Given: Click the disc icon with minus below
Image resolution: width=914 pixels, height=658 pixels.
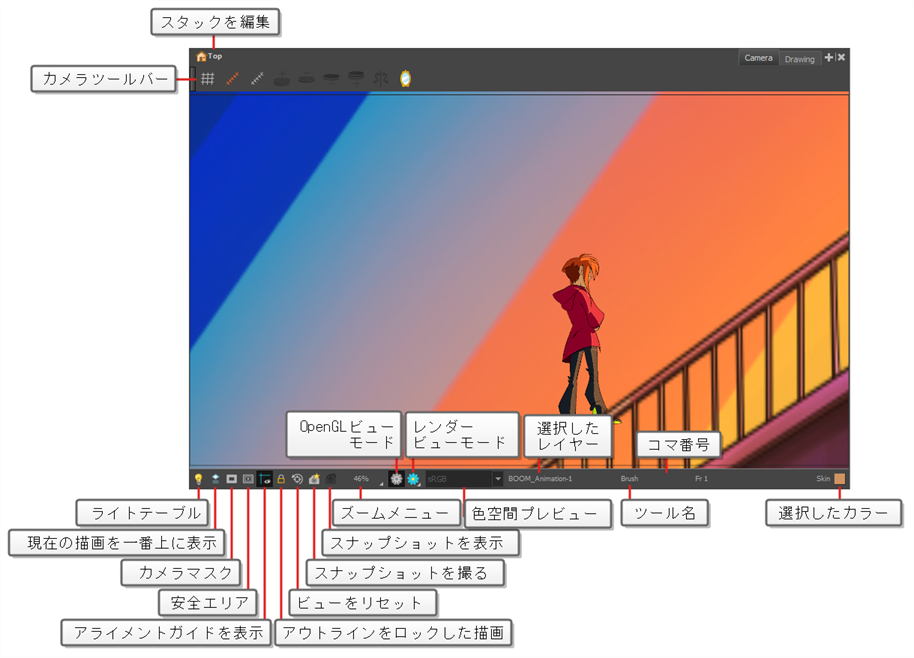Looking at the screenshot, I should pos(331,79).
